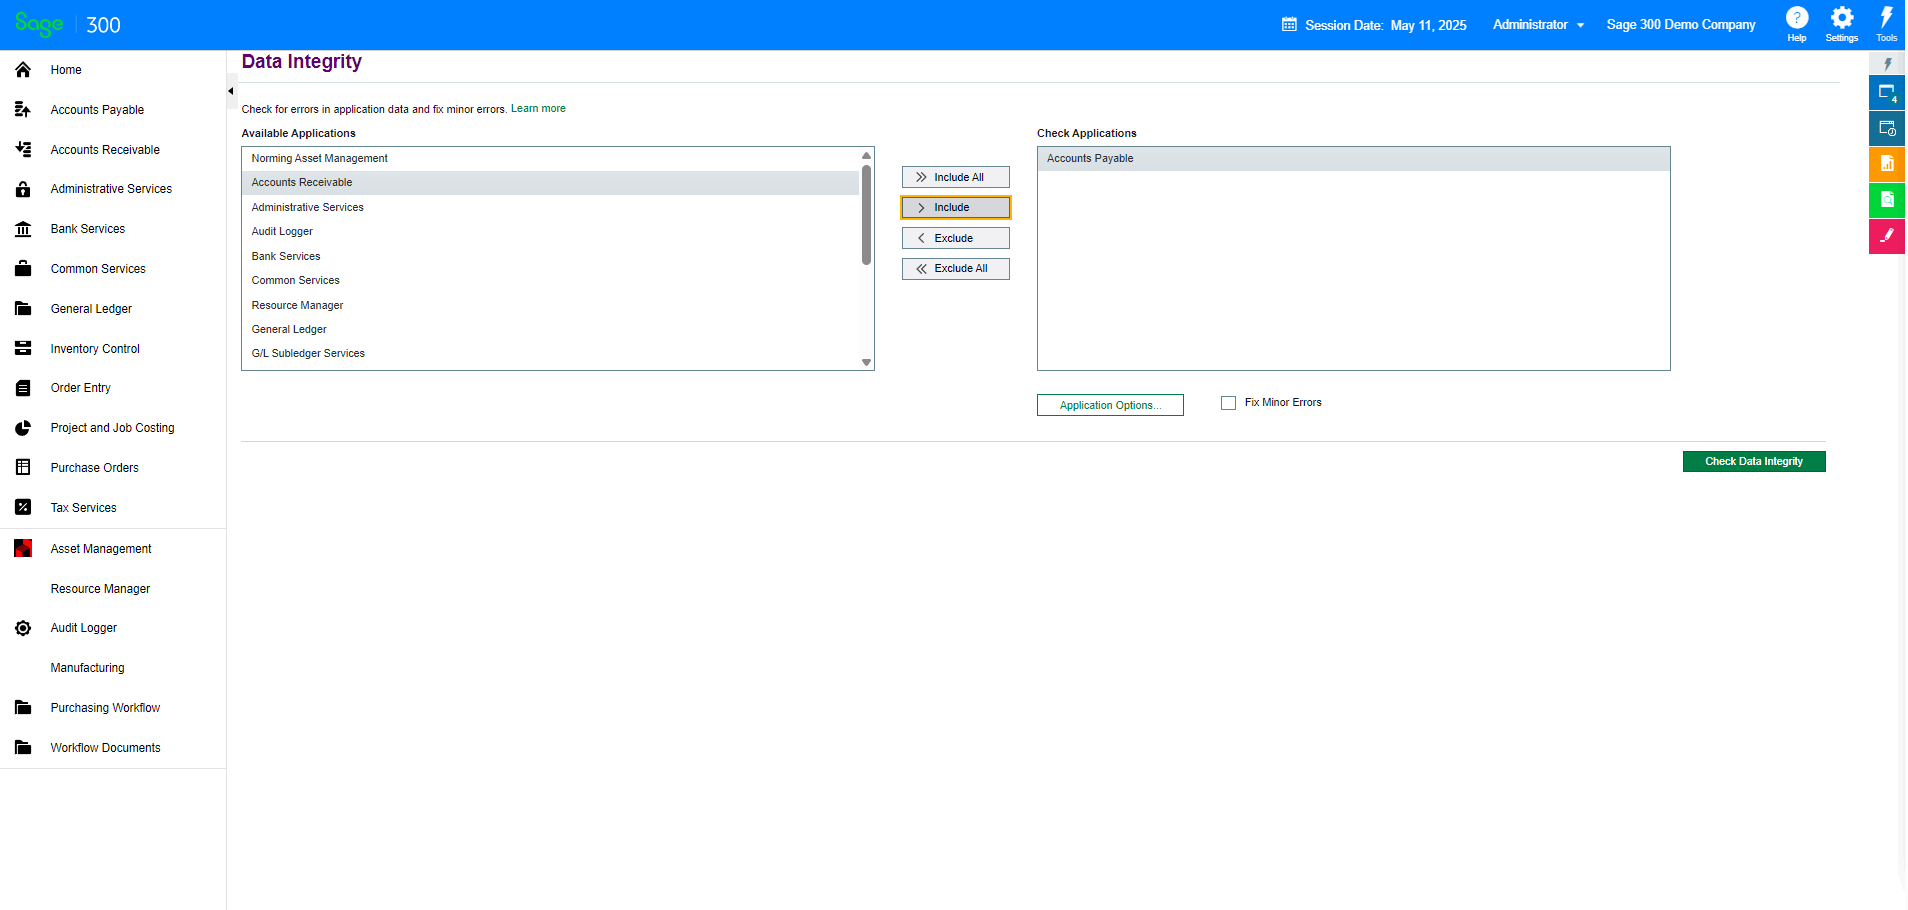Click the Inventory Control icon
This screenshot has width=1908, height=910.
tap(23, 349)
